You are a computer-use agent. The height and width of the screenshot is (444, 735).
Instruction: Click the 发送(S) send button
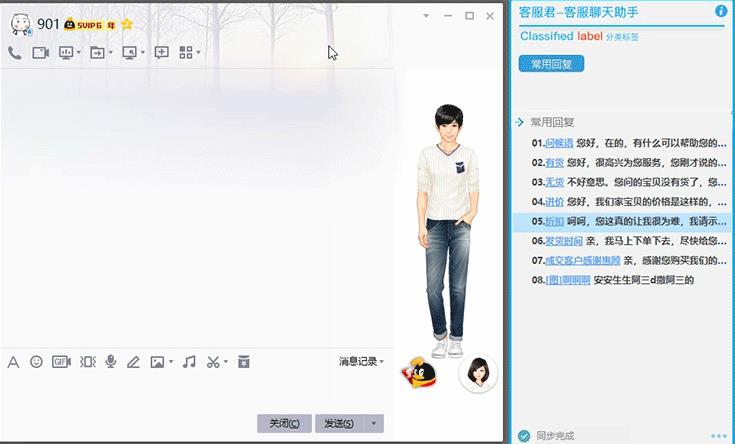pos(339,423)
